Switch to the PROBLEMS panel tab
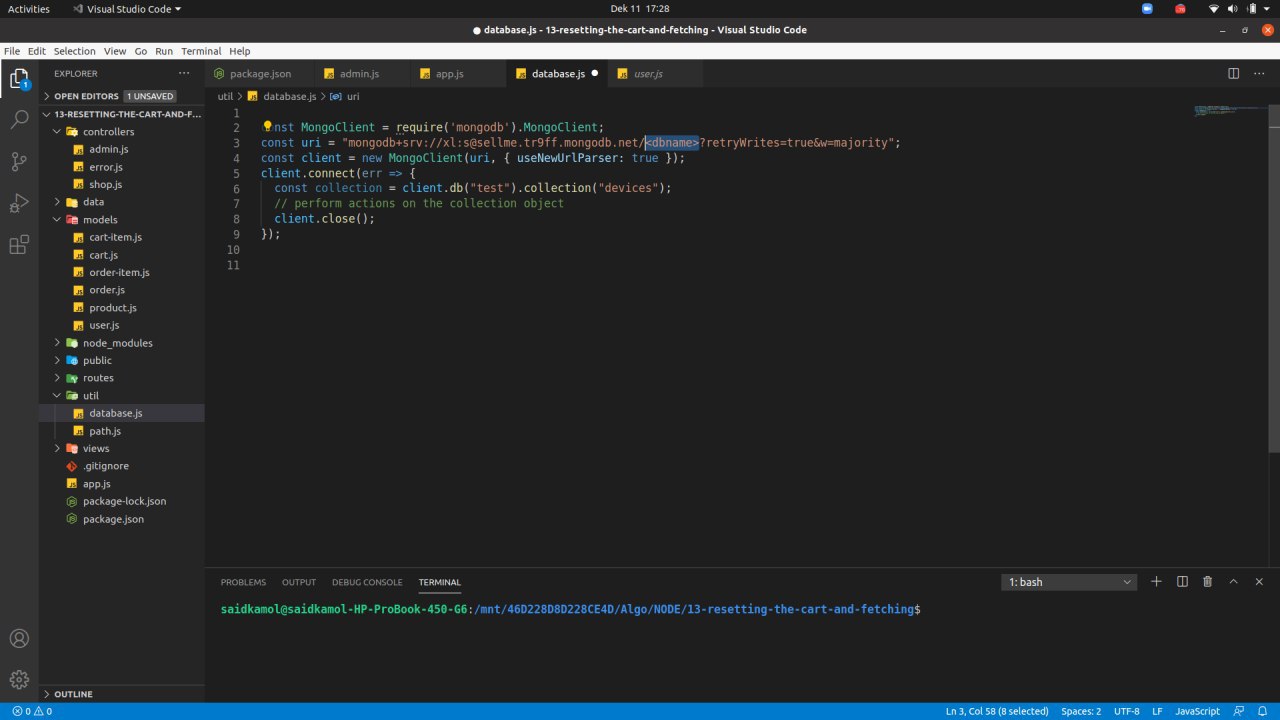This screenshot has width=1280, height=720. click(x=243, y=582)
